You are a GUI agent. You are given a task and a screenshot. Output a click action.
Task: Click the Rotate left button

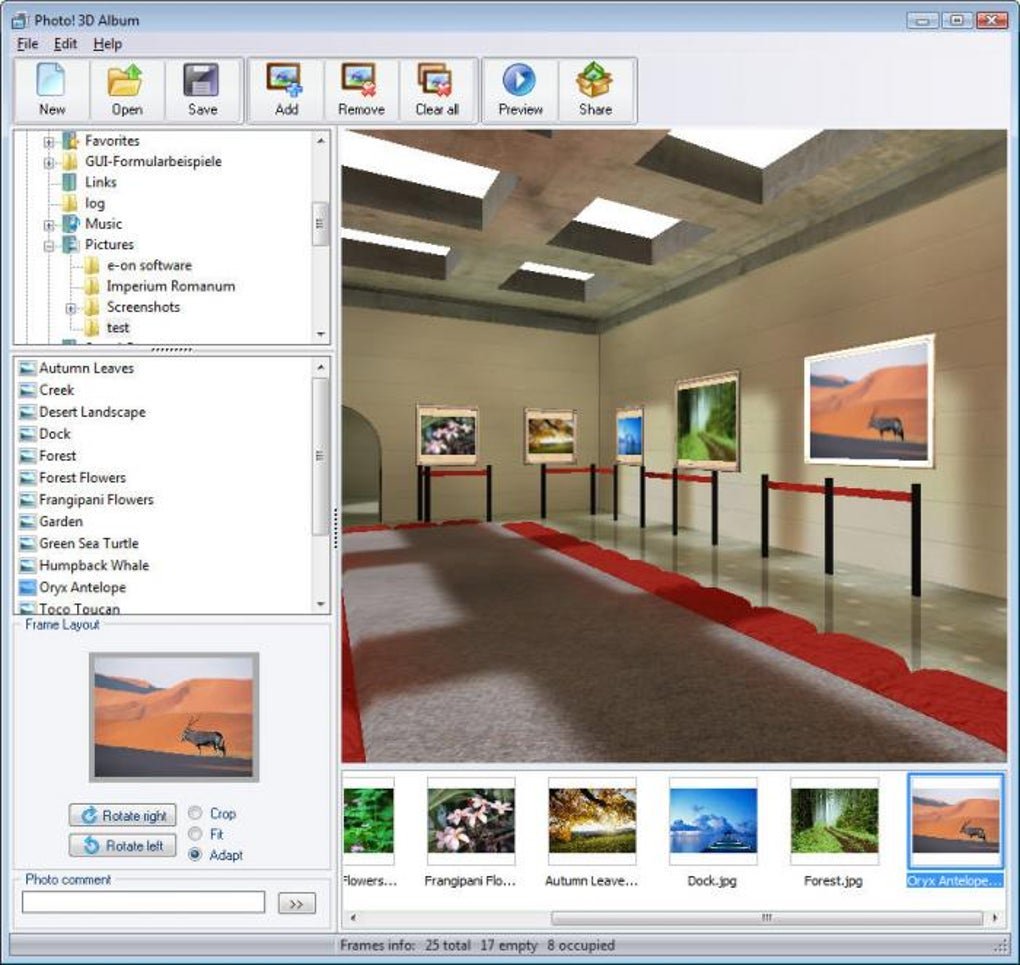point(122,845)
